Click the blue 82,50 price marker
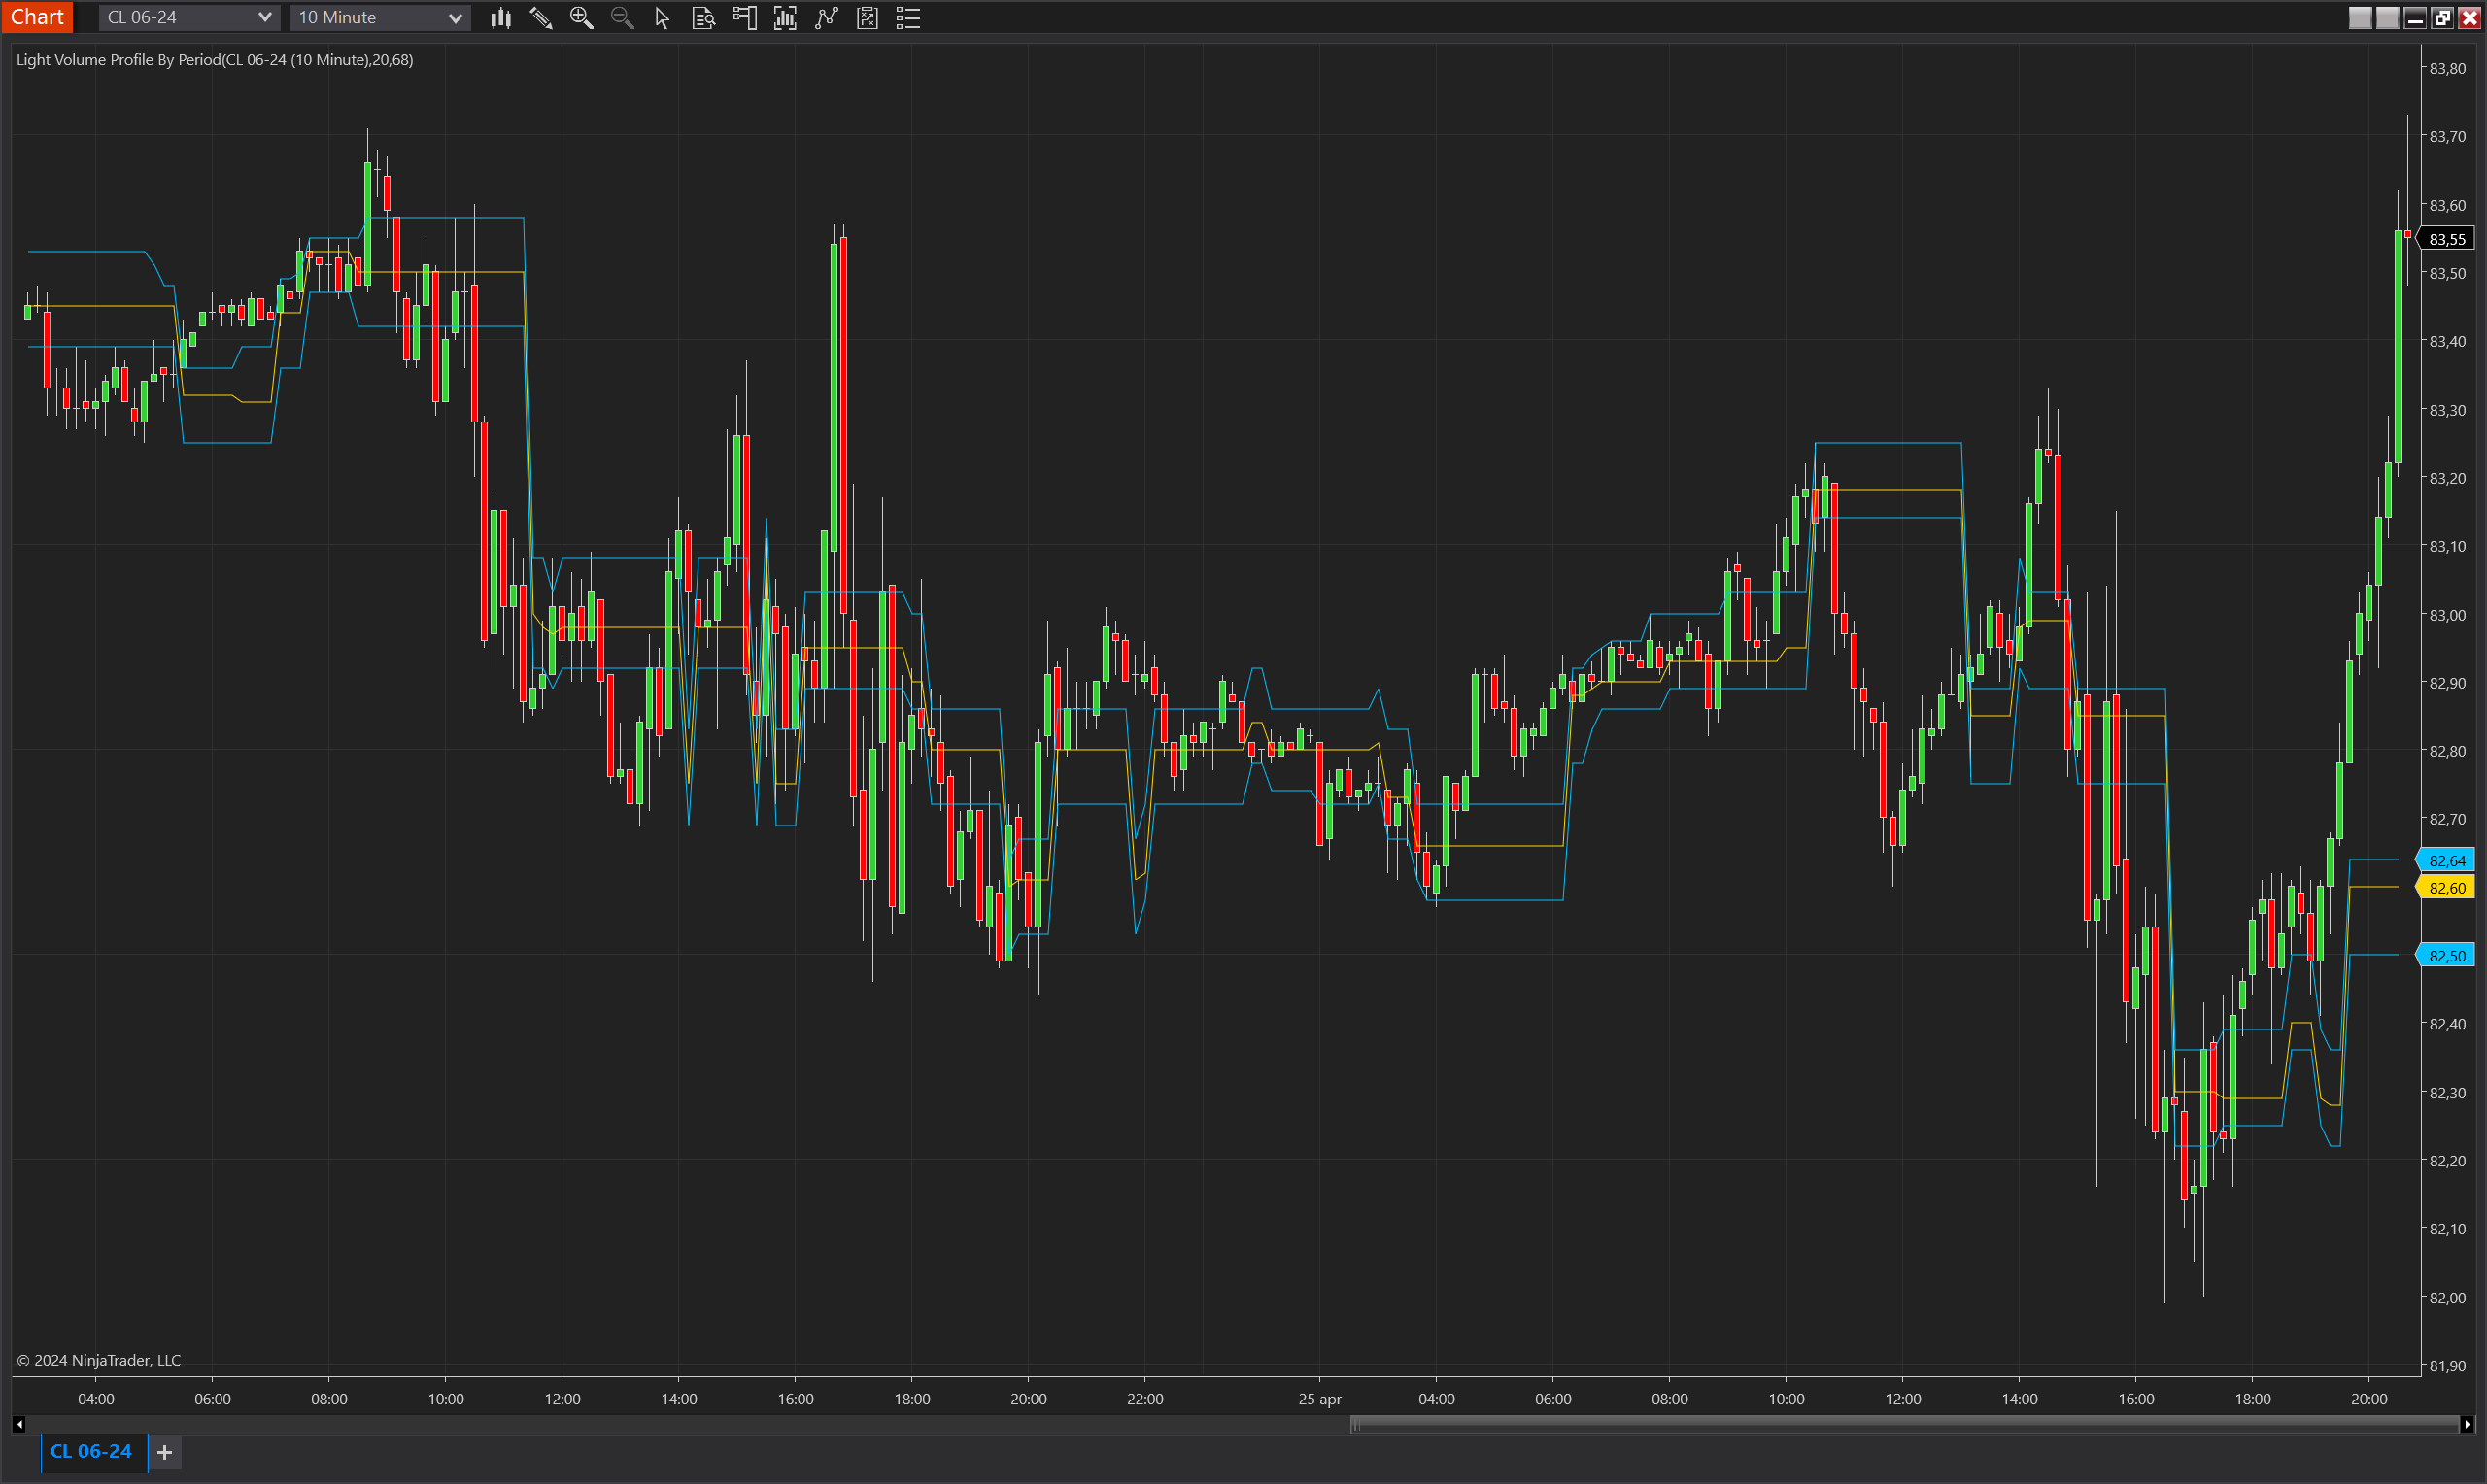Screen dimensions: 2487x1484 (2446, 956)
